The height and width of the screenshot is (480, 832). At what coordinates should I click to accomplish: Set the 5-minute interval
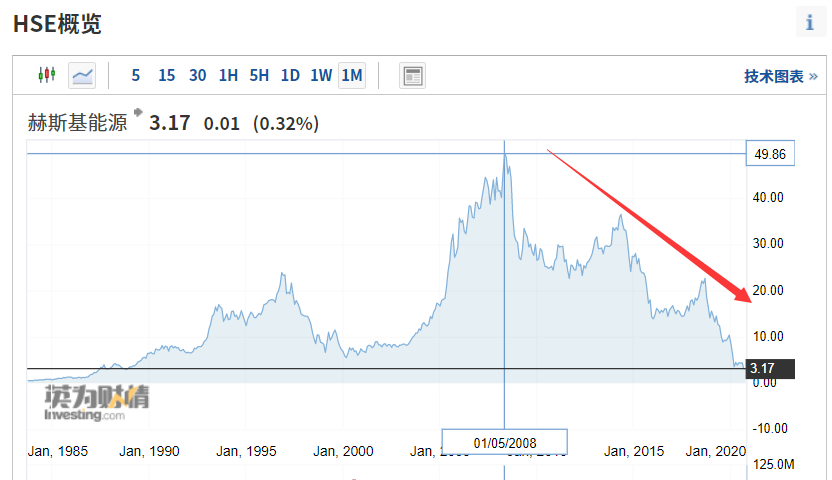click(135, 75)
